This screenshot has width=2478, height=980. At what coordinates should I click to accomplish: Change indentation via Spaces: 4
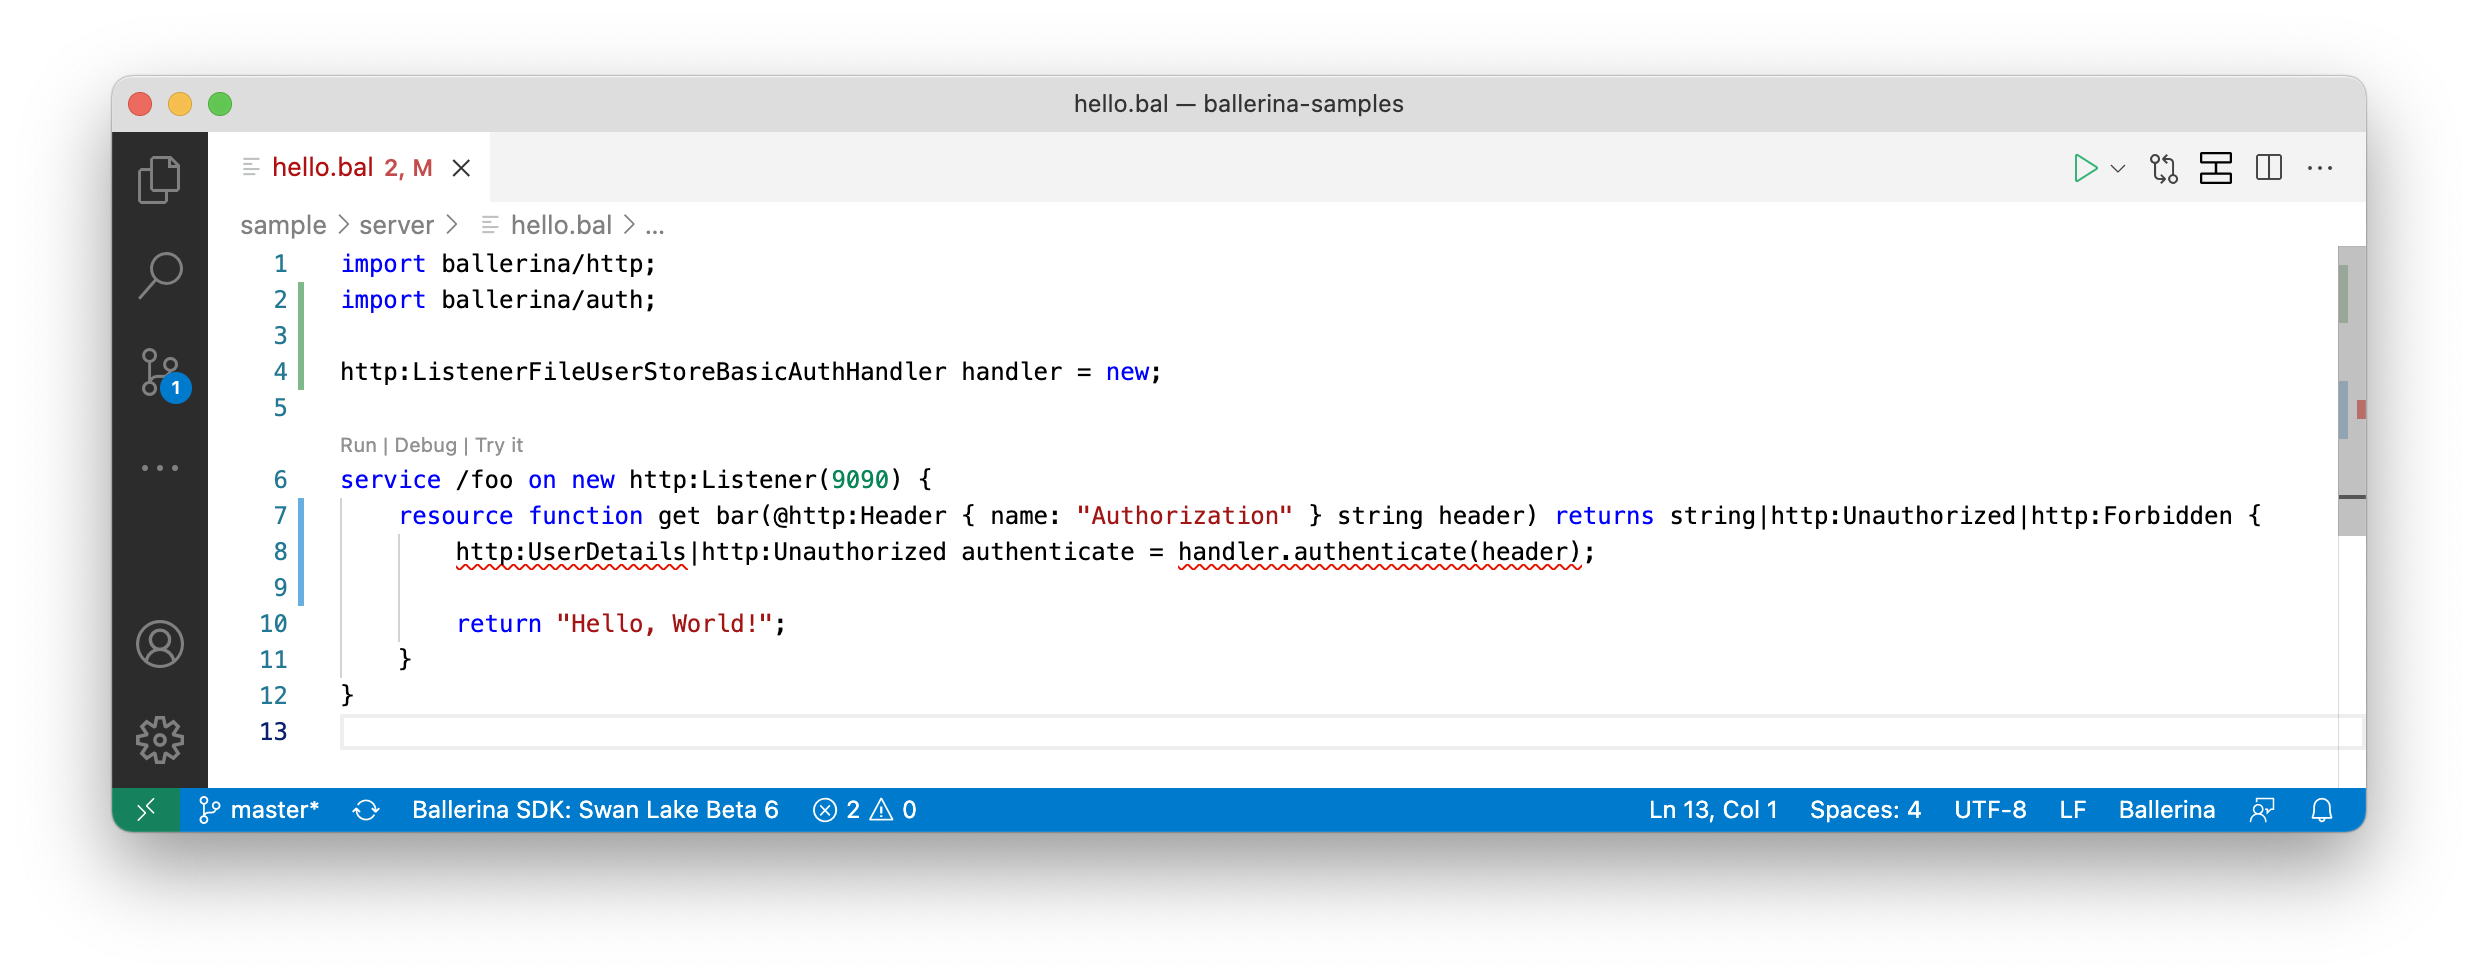[1865, 810]
